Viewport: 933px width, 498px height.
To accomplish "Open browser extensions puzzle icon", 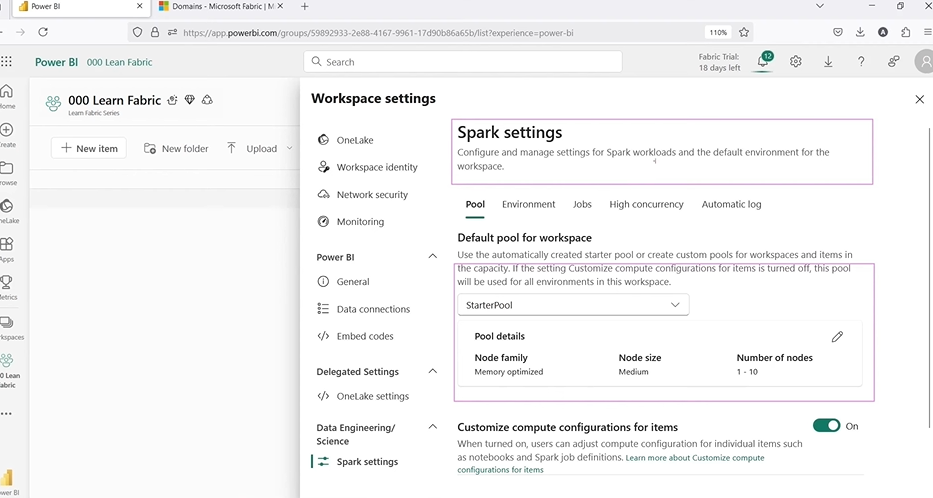I will pyautogui.click(x=906, y=32).
